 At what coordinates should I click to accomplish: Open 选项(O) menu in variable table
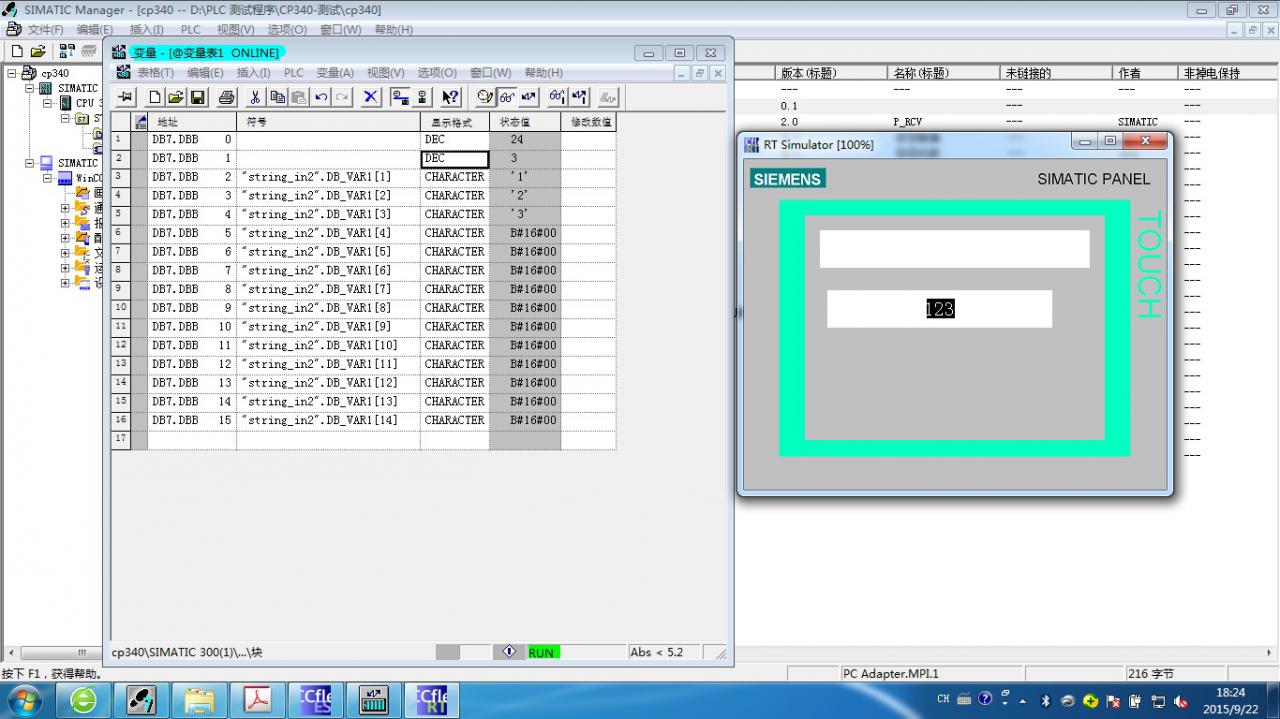tap(437, 73)
